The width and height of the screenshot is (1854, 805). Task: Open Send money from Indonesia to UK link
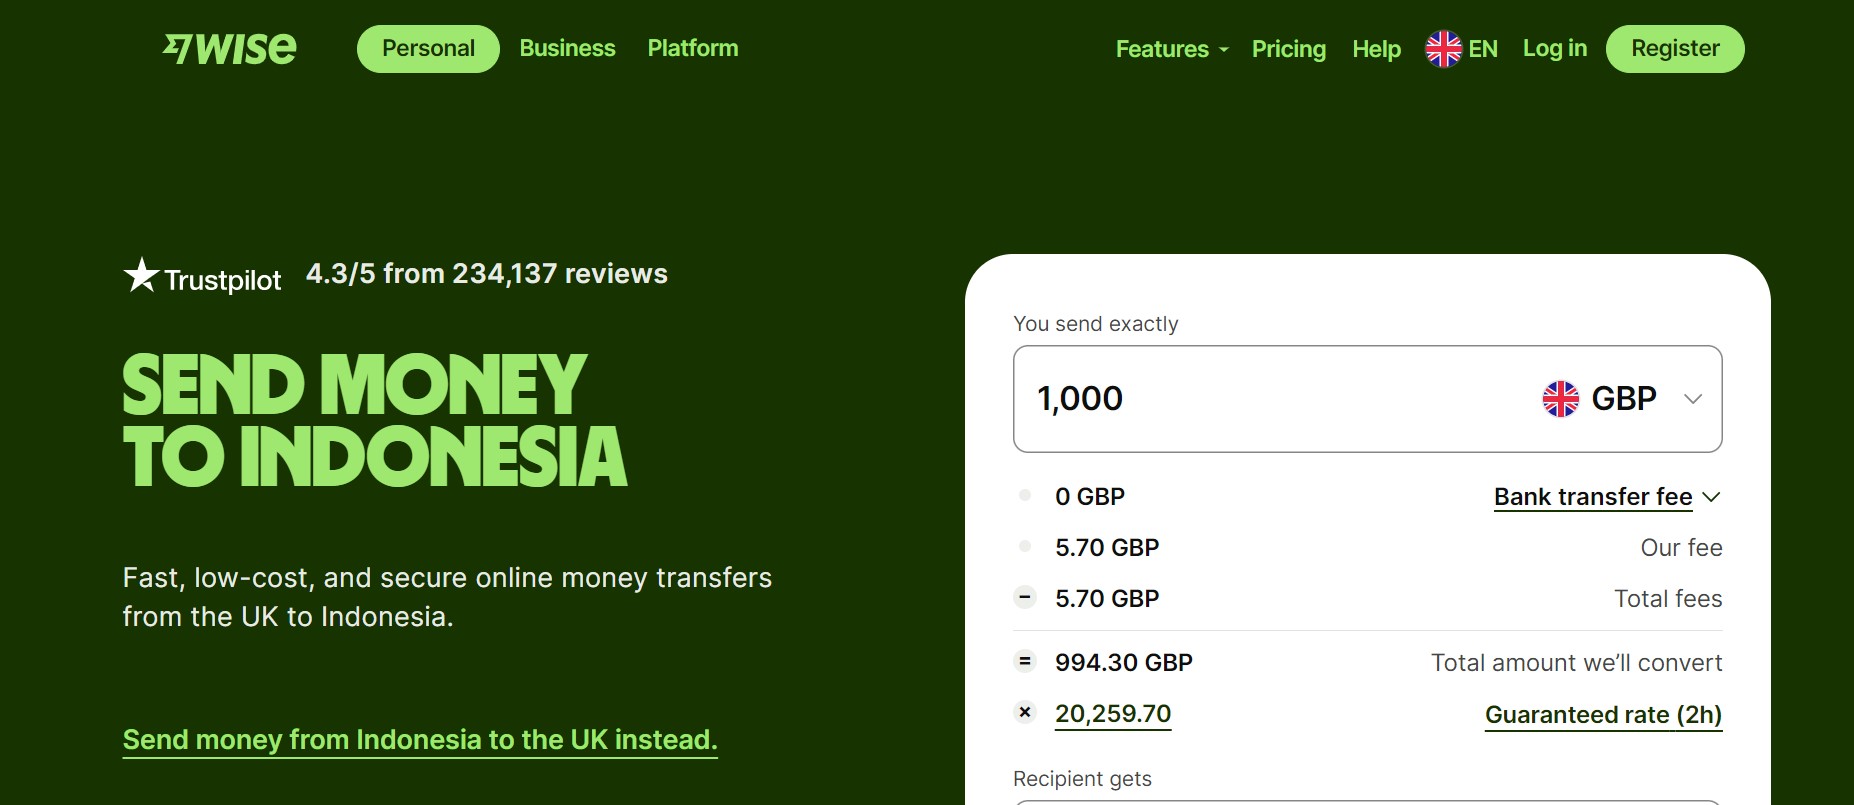(x=420, y=740)
